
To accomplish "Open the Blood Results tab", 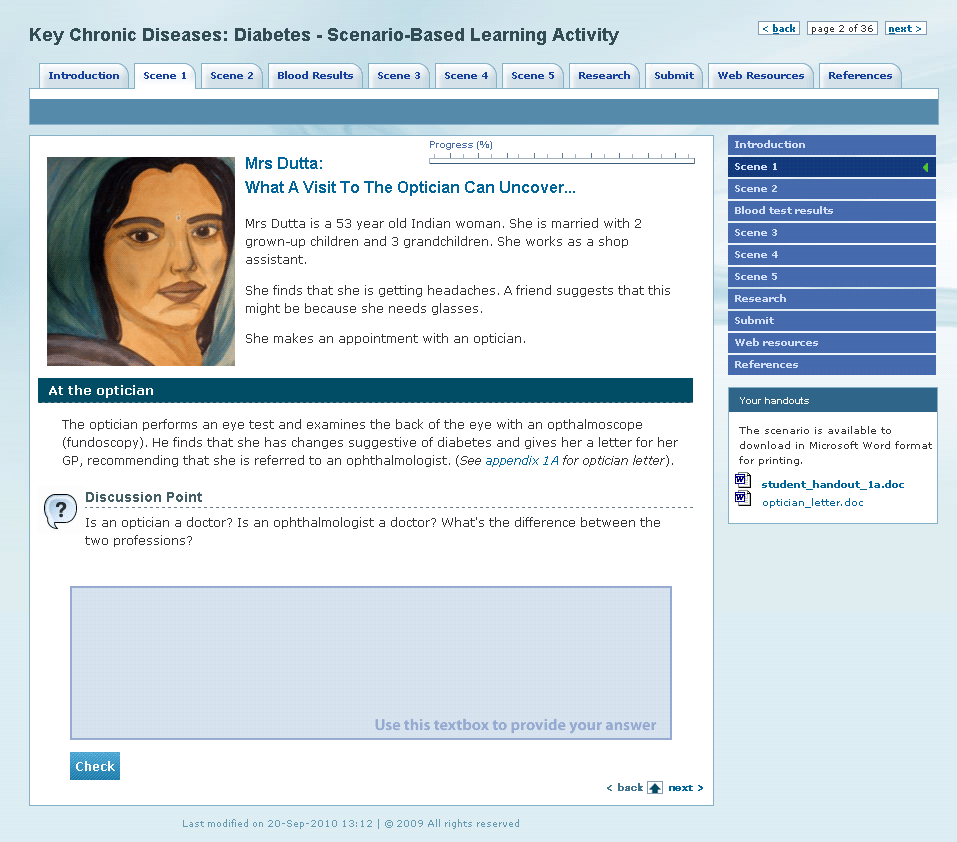I will coord(315,76).
